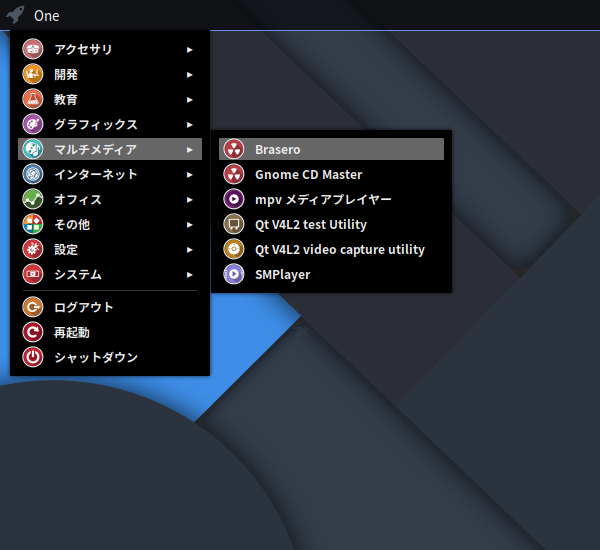Open the 開発 menu category
The image size is (600, 550).
click(110, 74)
